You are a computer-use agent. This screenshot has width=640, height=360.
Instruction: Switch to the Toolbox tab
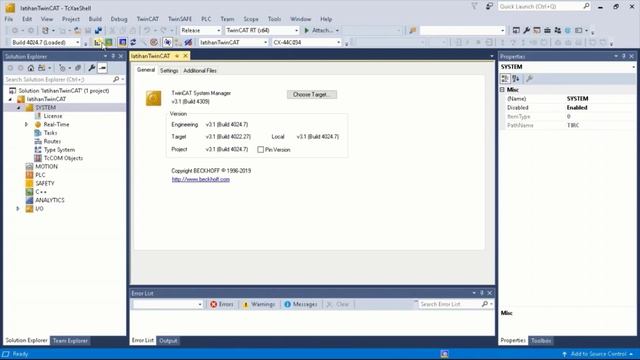coord(541,341)
